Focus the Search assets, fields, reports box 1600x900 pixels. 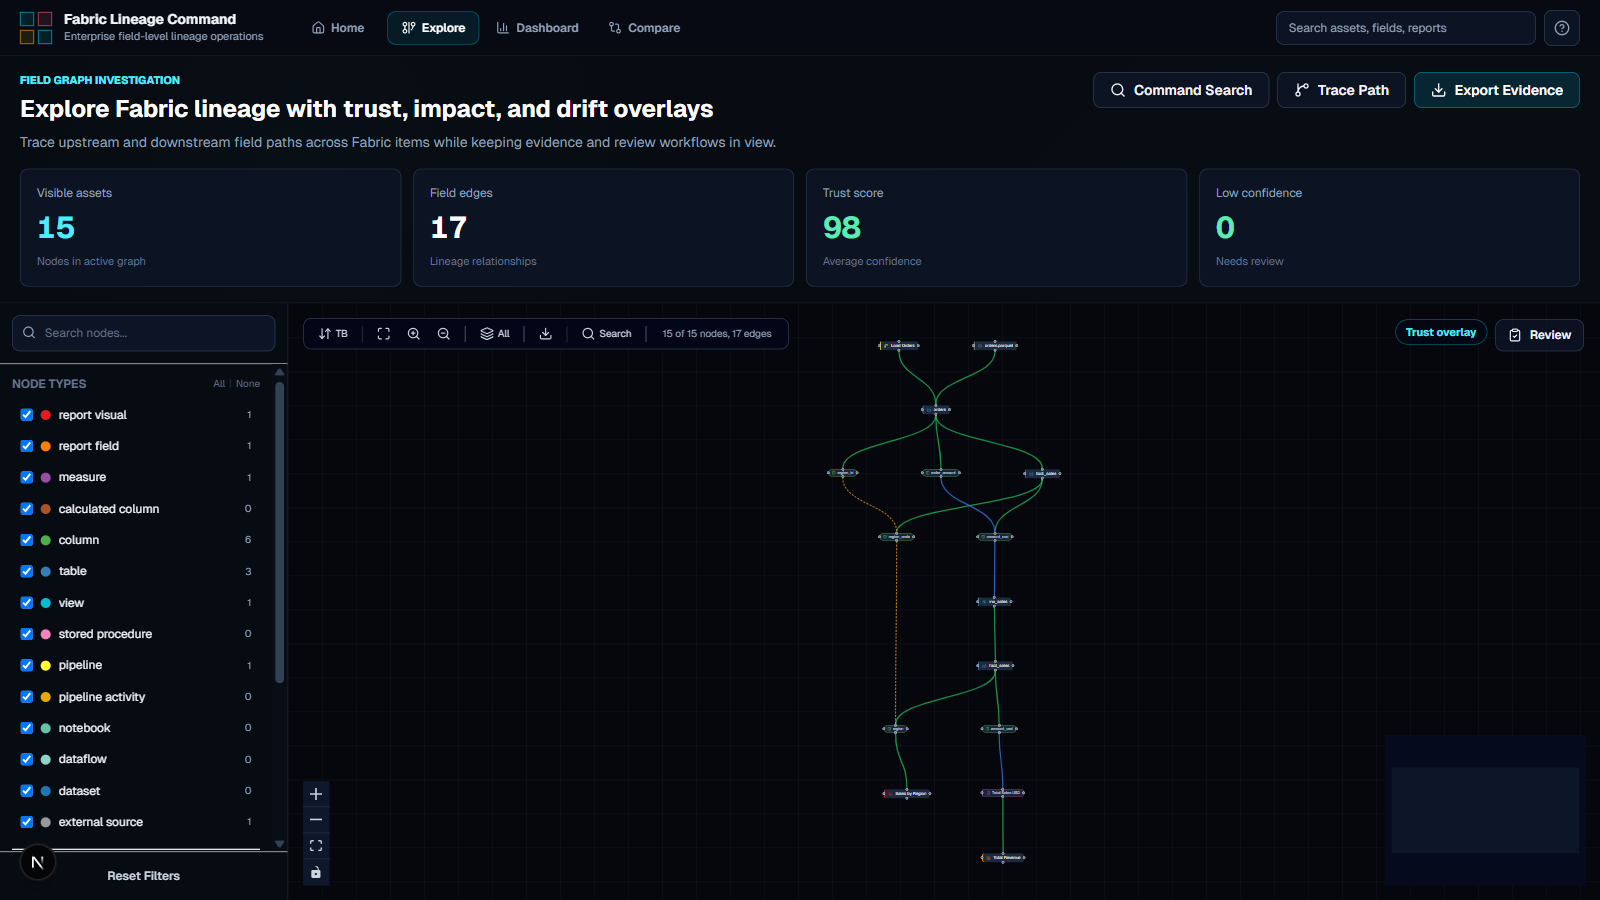(x=1406, y=28)
